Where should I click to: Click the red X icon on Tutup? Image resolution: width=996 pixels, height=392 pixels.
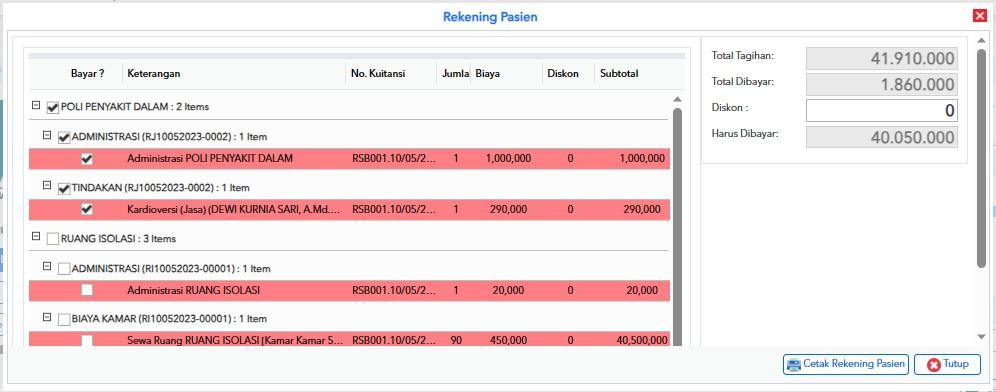pyautogui.click(x=933, y=365)
